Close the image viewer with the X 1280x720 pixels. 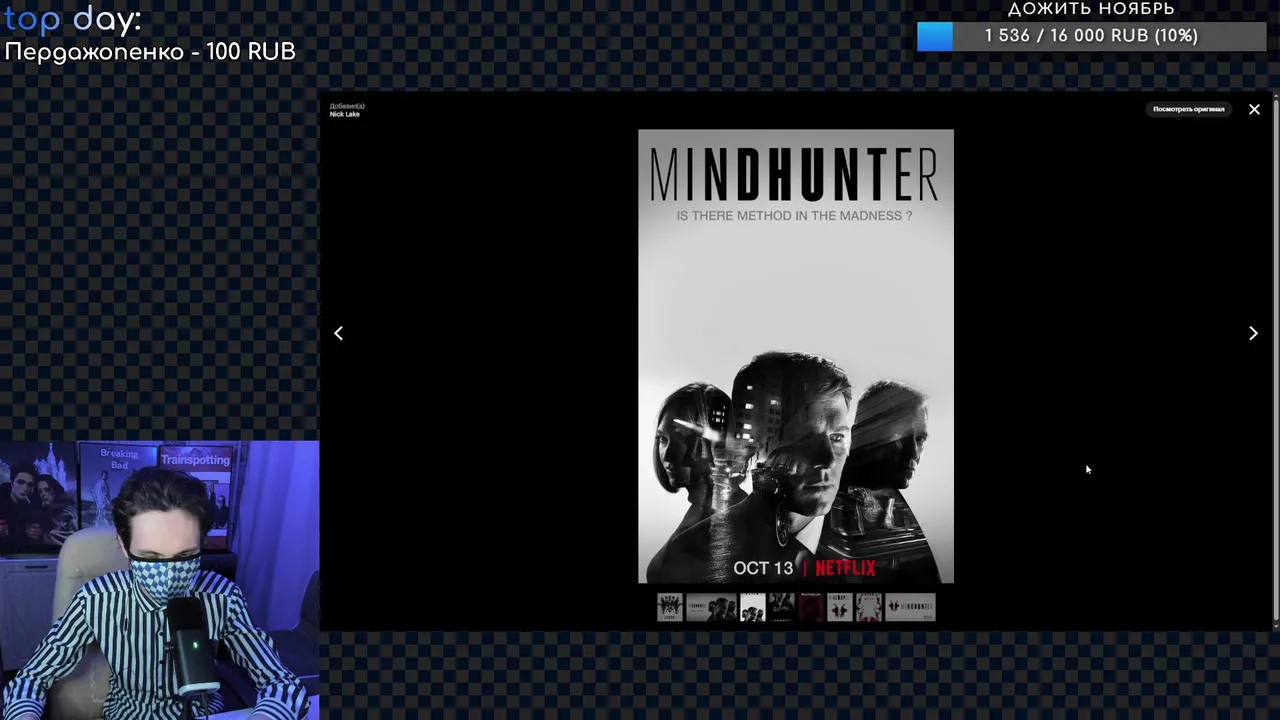1254,109
